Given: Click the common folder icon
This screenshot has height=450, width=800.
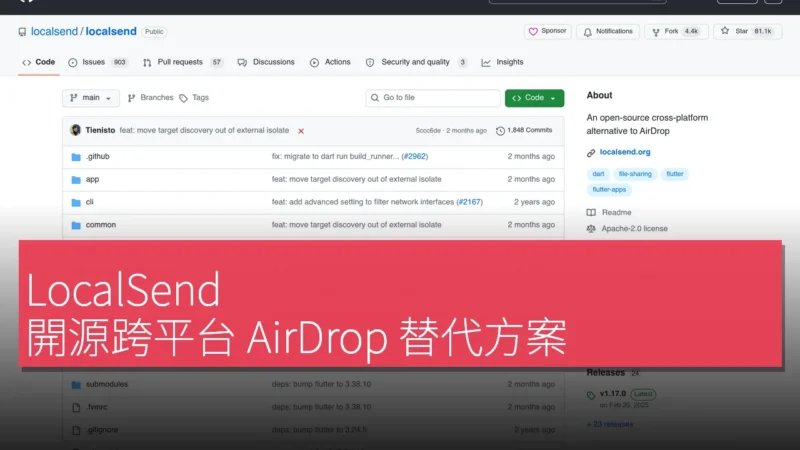Looking at the screenshot, I should [x=76, y=225].
